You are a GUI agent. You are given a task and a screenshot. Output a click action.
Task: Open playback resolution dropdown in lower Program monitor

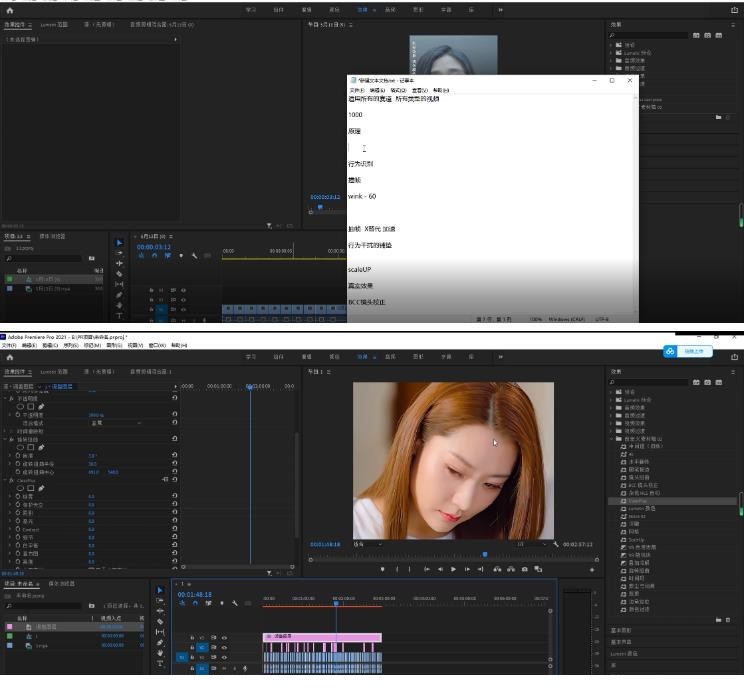(x=530, y=544)
